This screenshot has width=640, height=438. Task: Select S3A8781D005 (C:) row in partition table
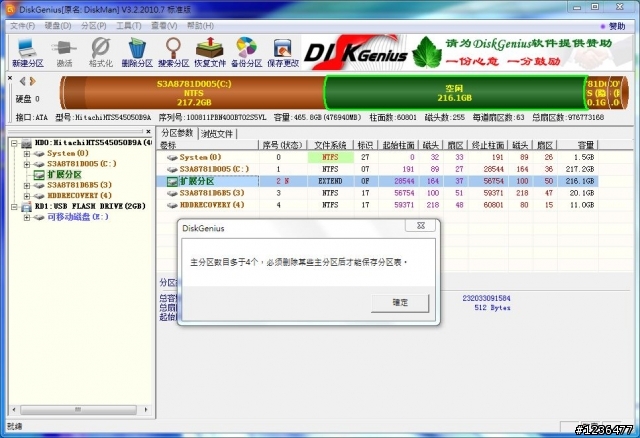click(377, 169)
